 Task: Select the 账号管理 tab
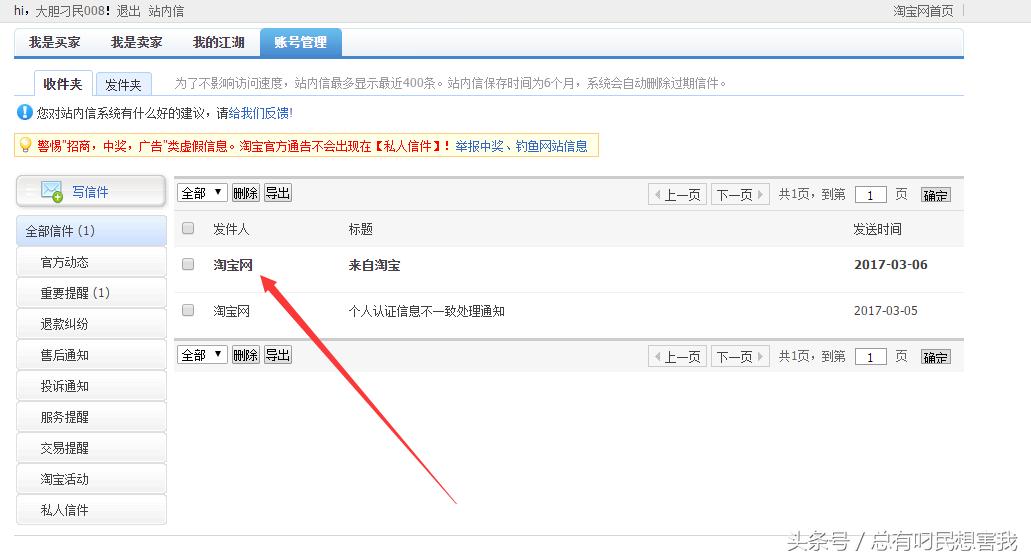click(300, 42)
